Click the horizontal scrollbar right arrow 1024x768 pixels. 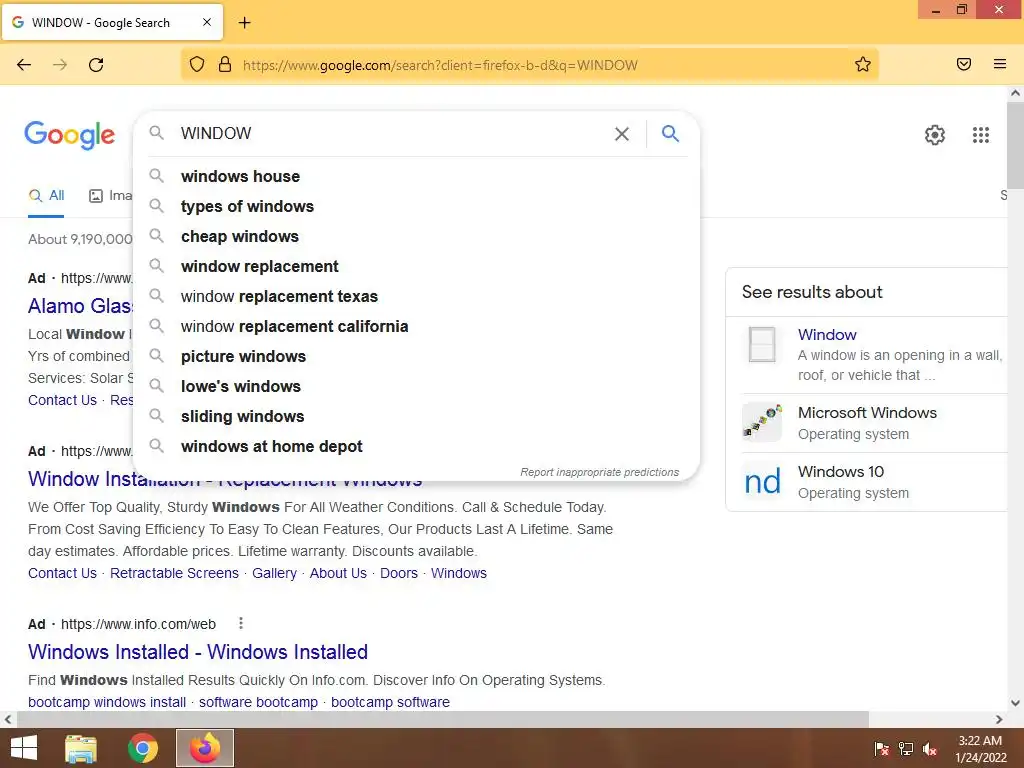click(x=999, y=720)
